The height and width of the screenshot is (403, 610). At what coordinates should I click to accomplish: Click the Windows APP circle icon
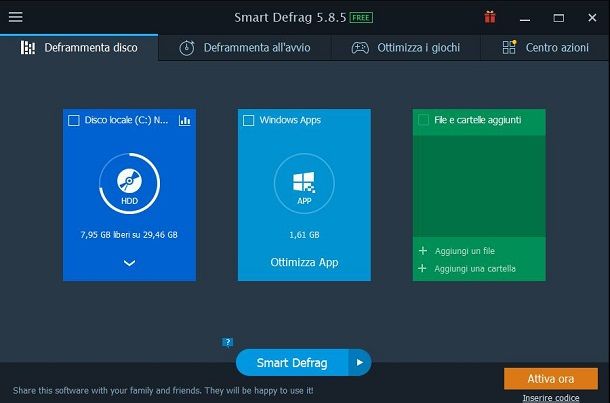click(304, 183)
